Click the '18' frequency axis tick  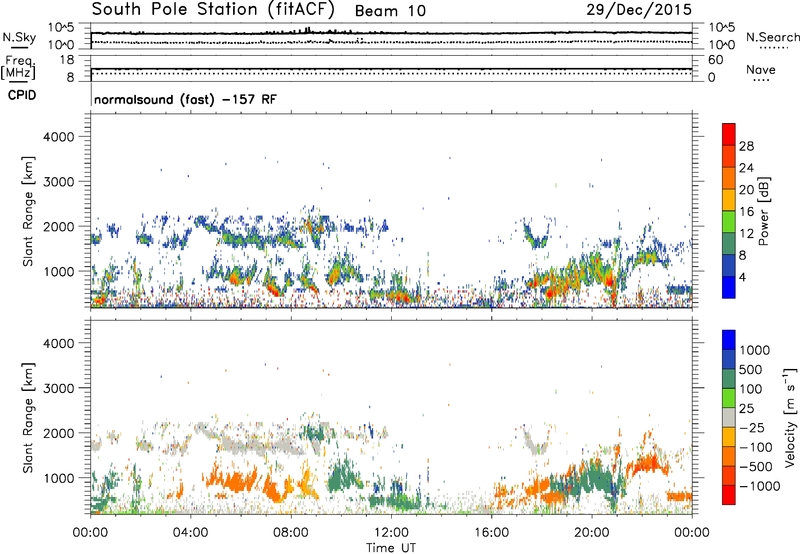[67, 60]
